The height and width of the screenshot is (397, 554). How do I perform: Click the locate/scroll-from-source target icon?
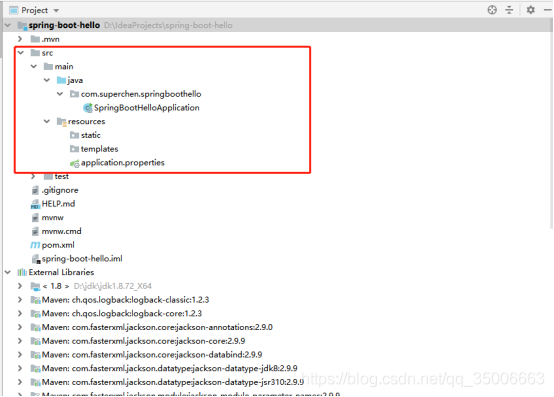pos(492,10)
